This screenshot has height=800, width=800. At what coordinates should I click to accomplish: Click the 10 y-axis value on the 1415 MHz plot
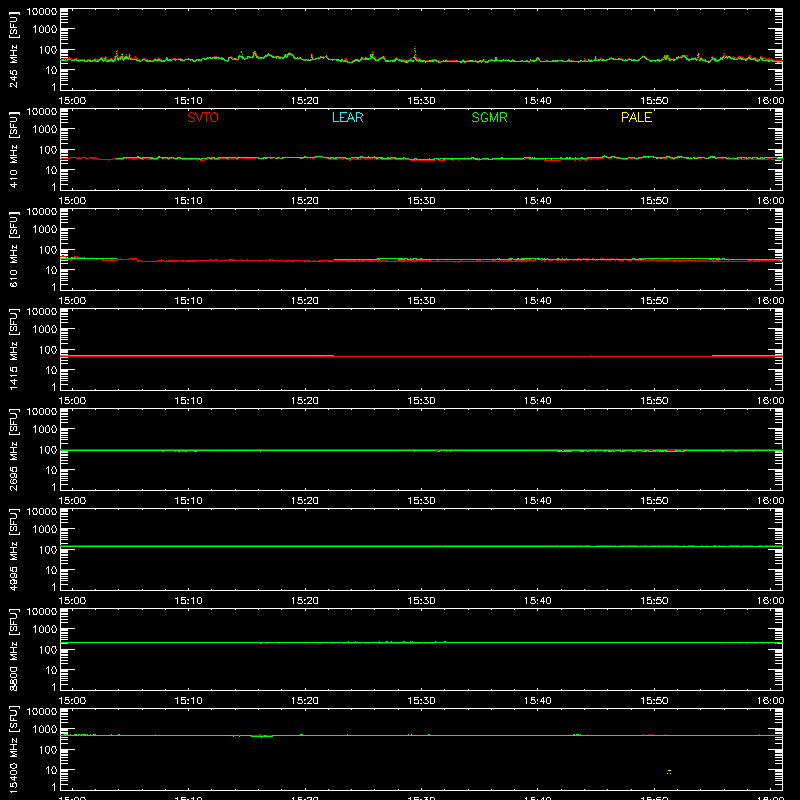[x=51, y=370]
